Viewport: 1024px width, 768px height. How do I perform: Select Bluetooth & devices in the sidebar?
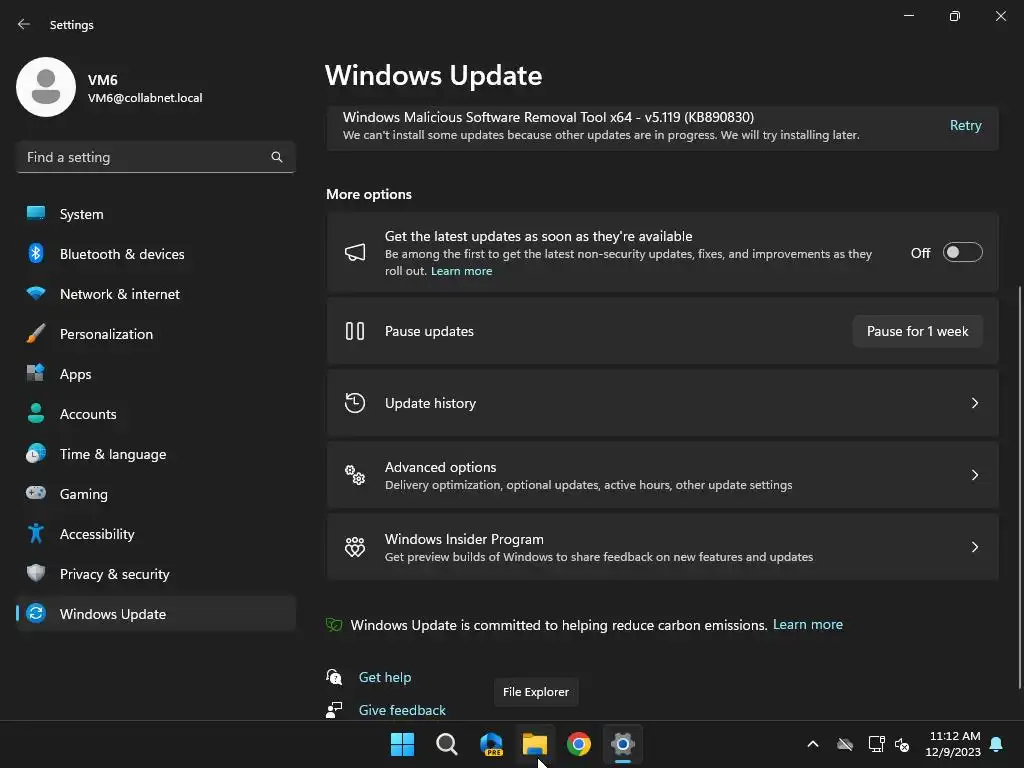(156, 253)
